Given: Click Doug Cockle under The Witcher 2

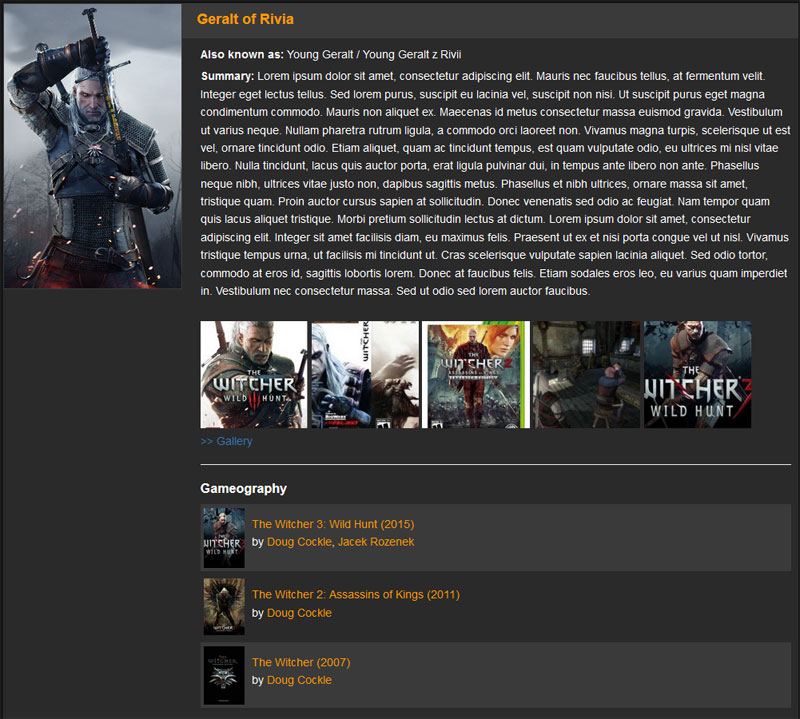Looking at the screenshot, I should [299, 613].
